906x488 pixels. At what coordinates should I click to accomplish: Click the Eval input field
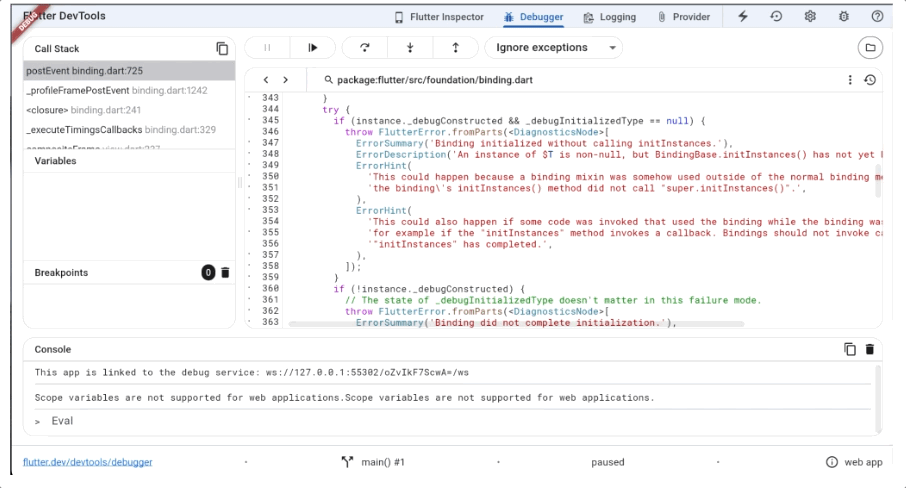click(452, 421)
